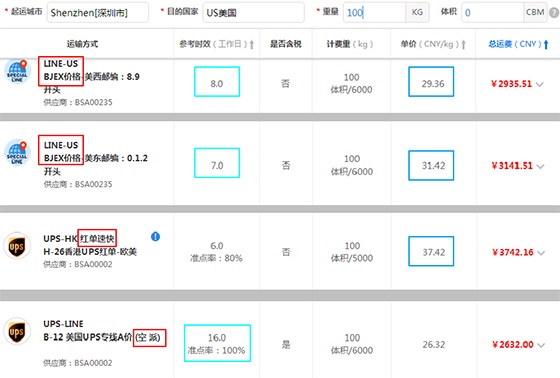The image size is (560, 378).
Task: Click the 计费重 (kg) column header
Action: [350, 44]
